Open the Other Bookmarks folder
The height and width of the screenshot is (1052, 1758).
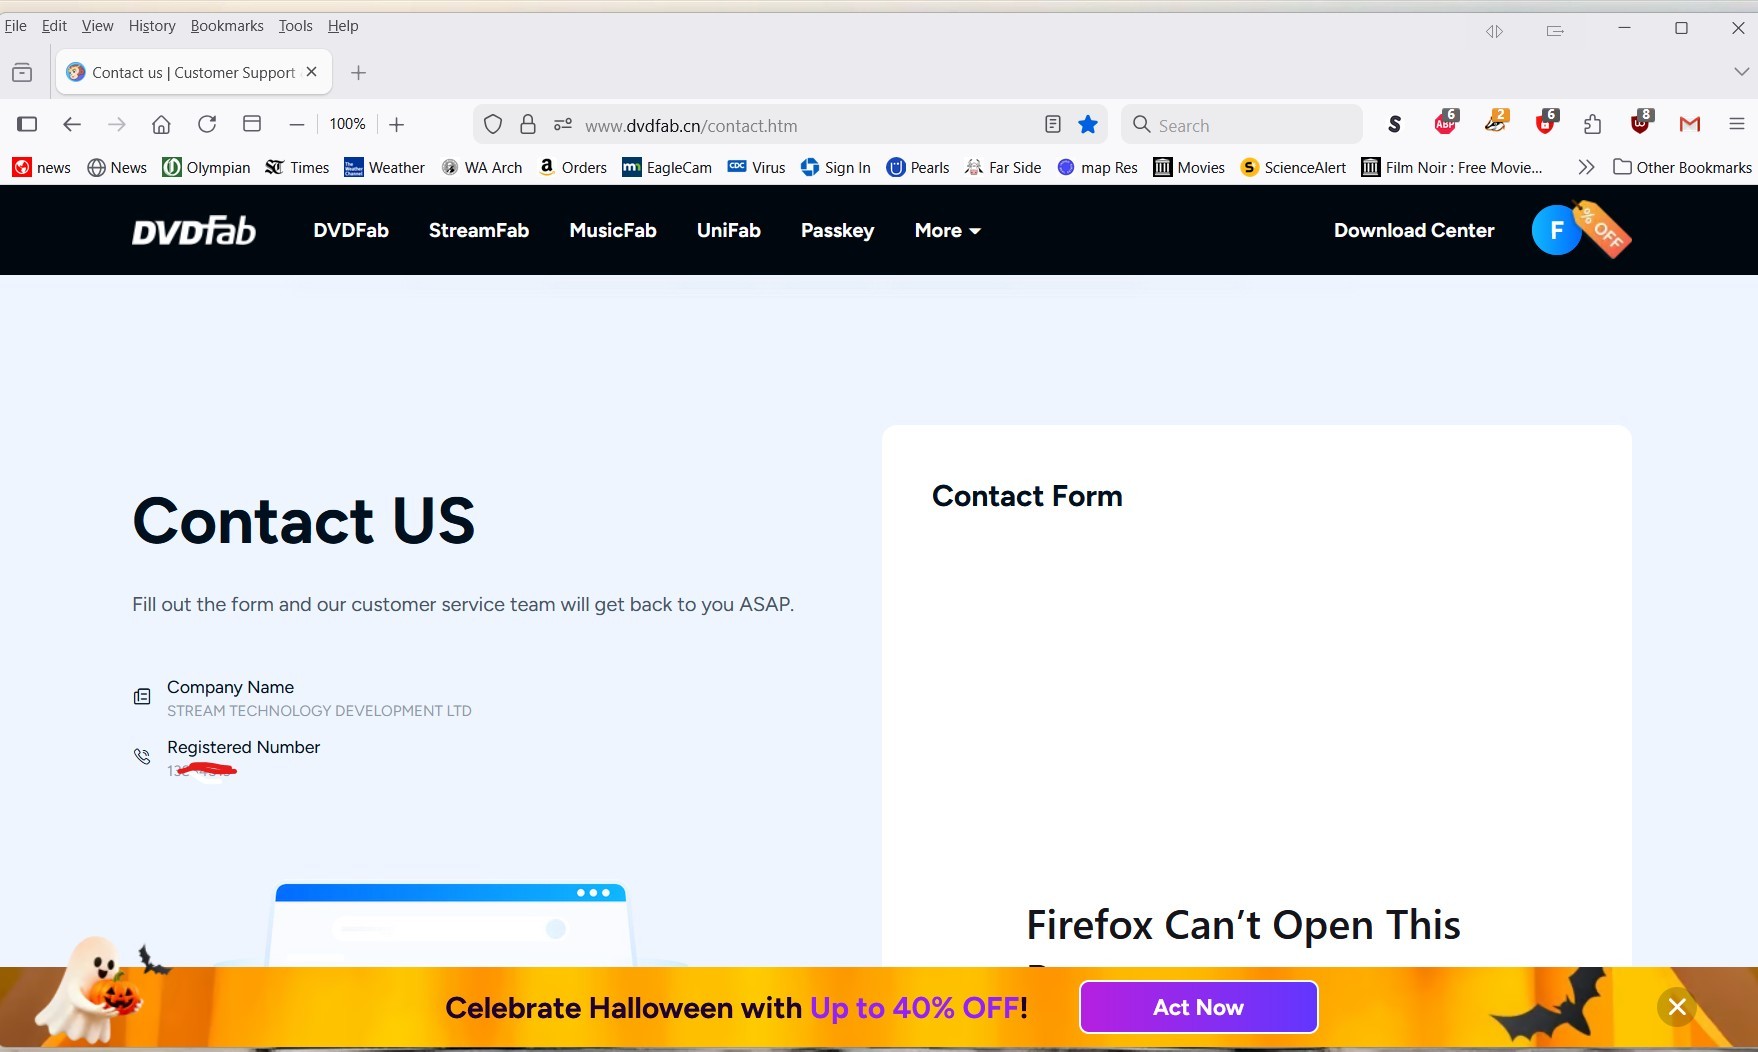coord(1682,167)
